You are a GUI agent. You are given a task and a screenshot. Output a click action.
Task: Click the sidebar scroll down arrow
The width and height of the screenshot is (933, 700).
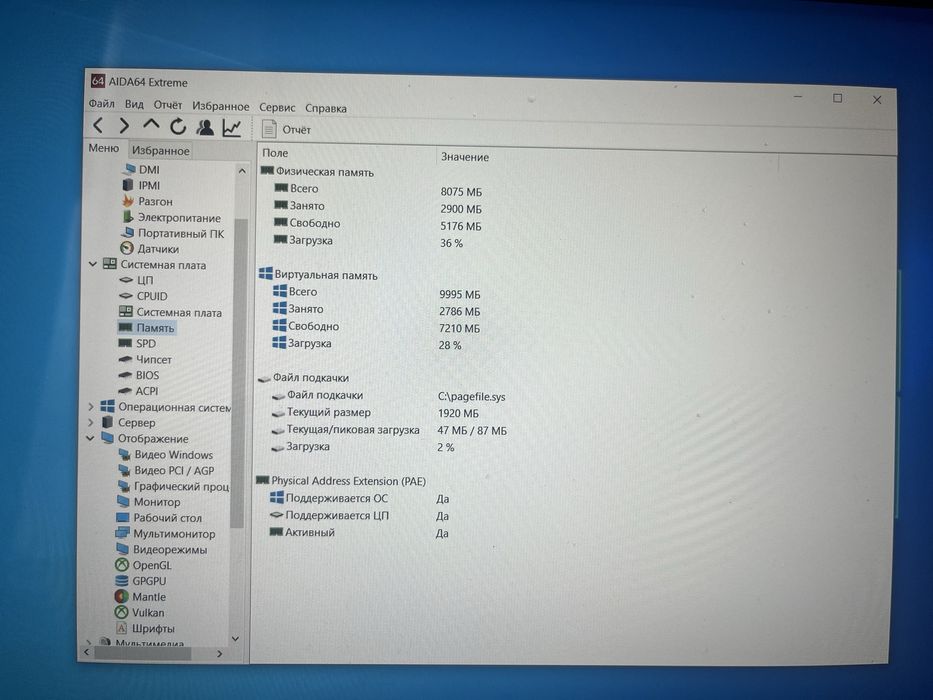coord(235,639)
